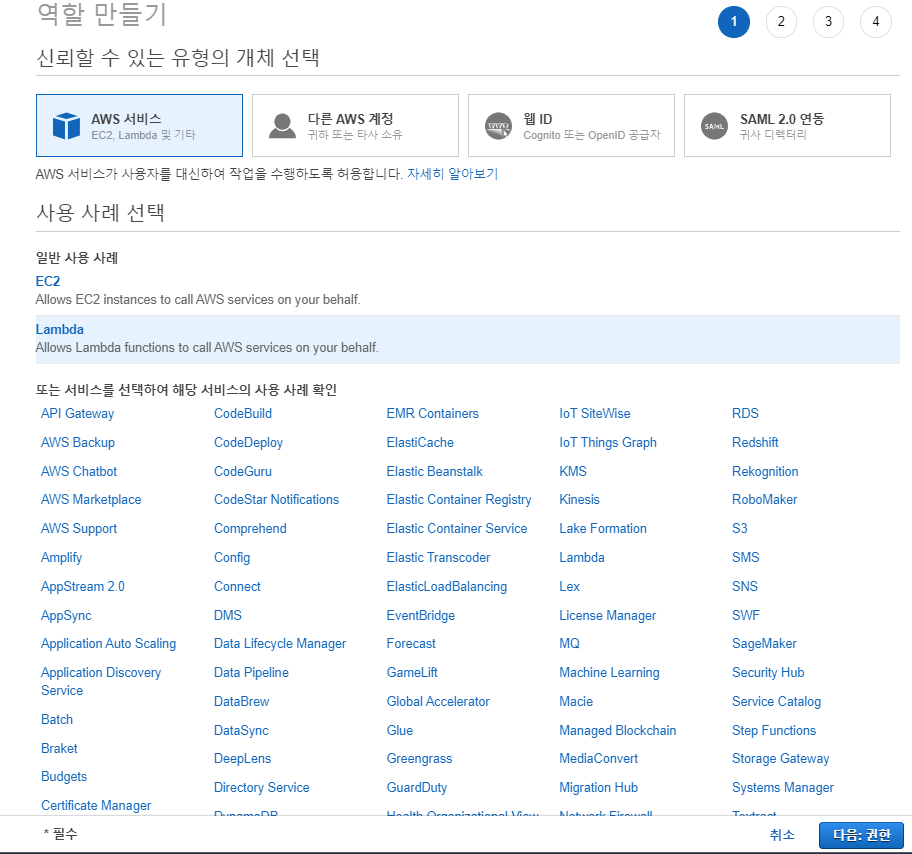
Task: Pick Application Discovery Service
Action: [101, 681]
